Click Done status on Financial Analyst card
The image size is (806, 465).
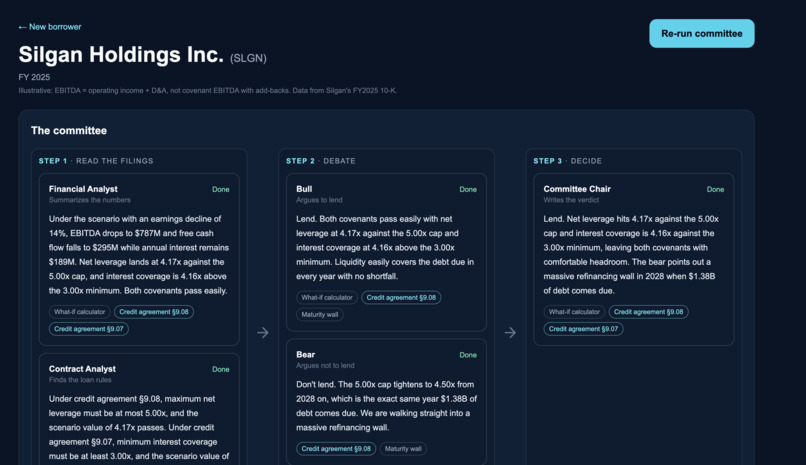point(221,190)
